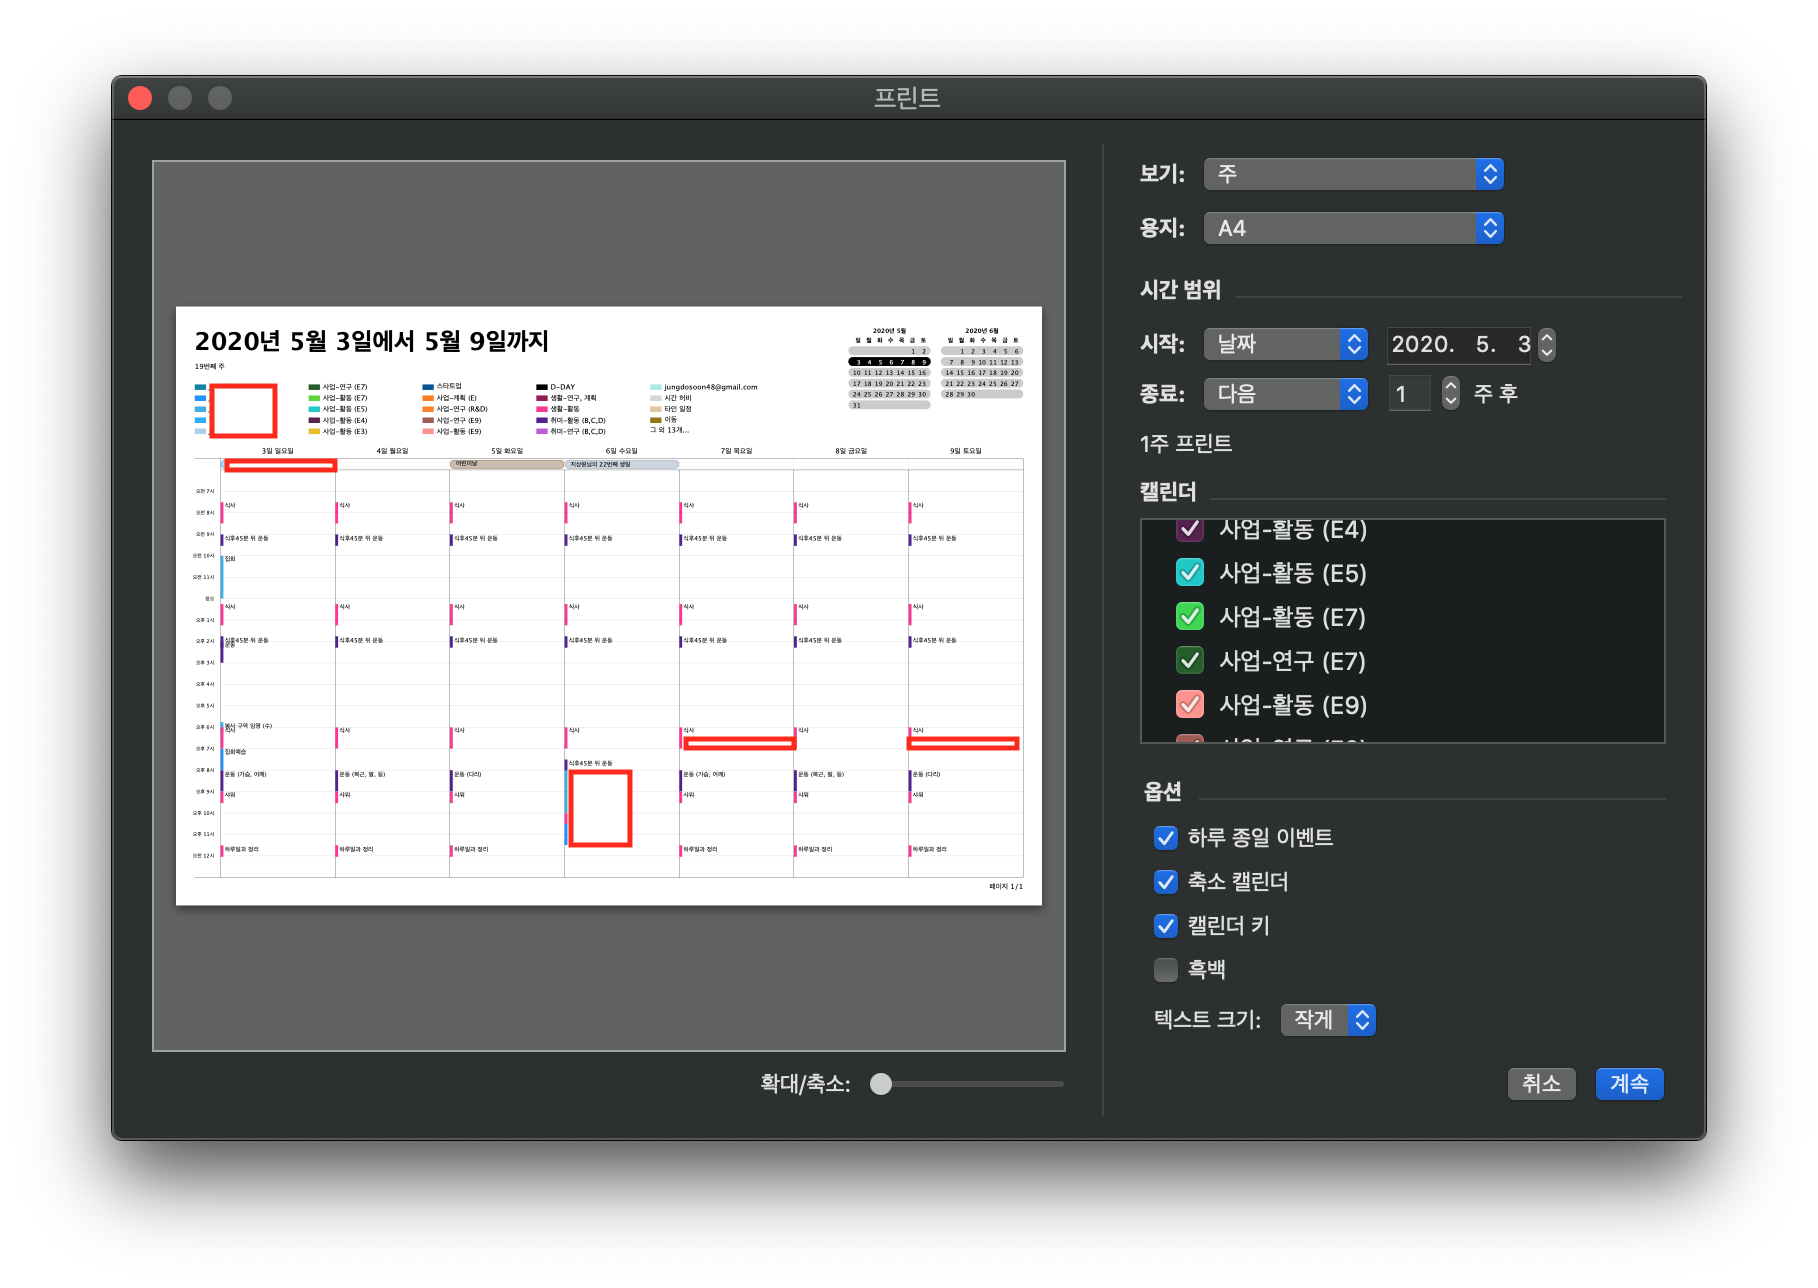Close the 프린트 window with the red button
The width and height of the screenshot is (1818, 1288).
pos(140,98)
